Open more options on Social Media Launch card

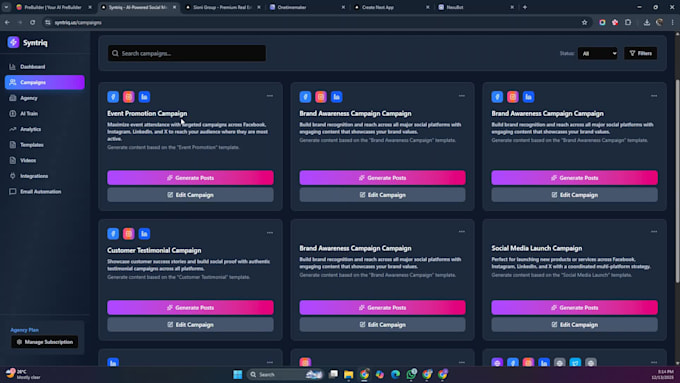654,232
